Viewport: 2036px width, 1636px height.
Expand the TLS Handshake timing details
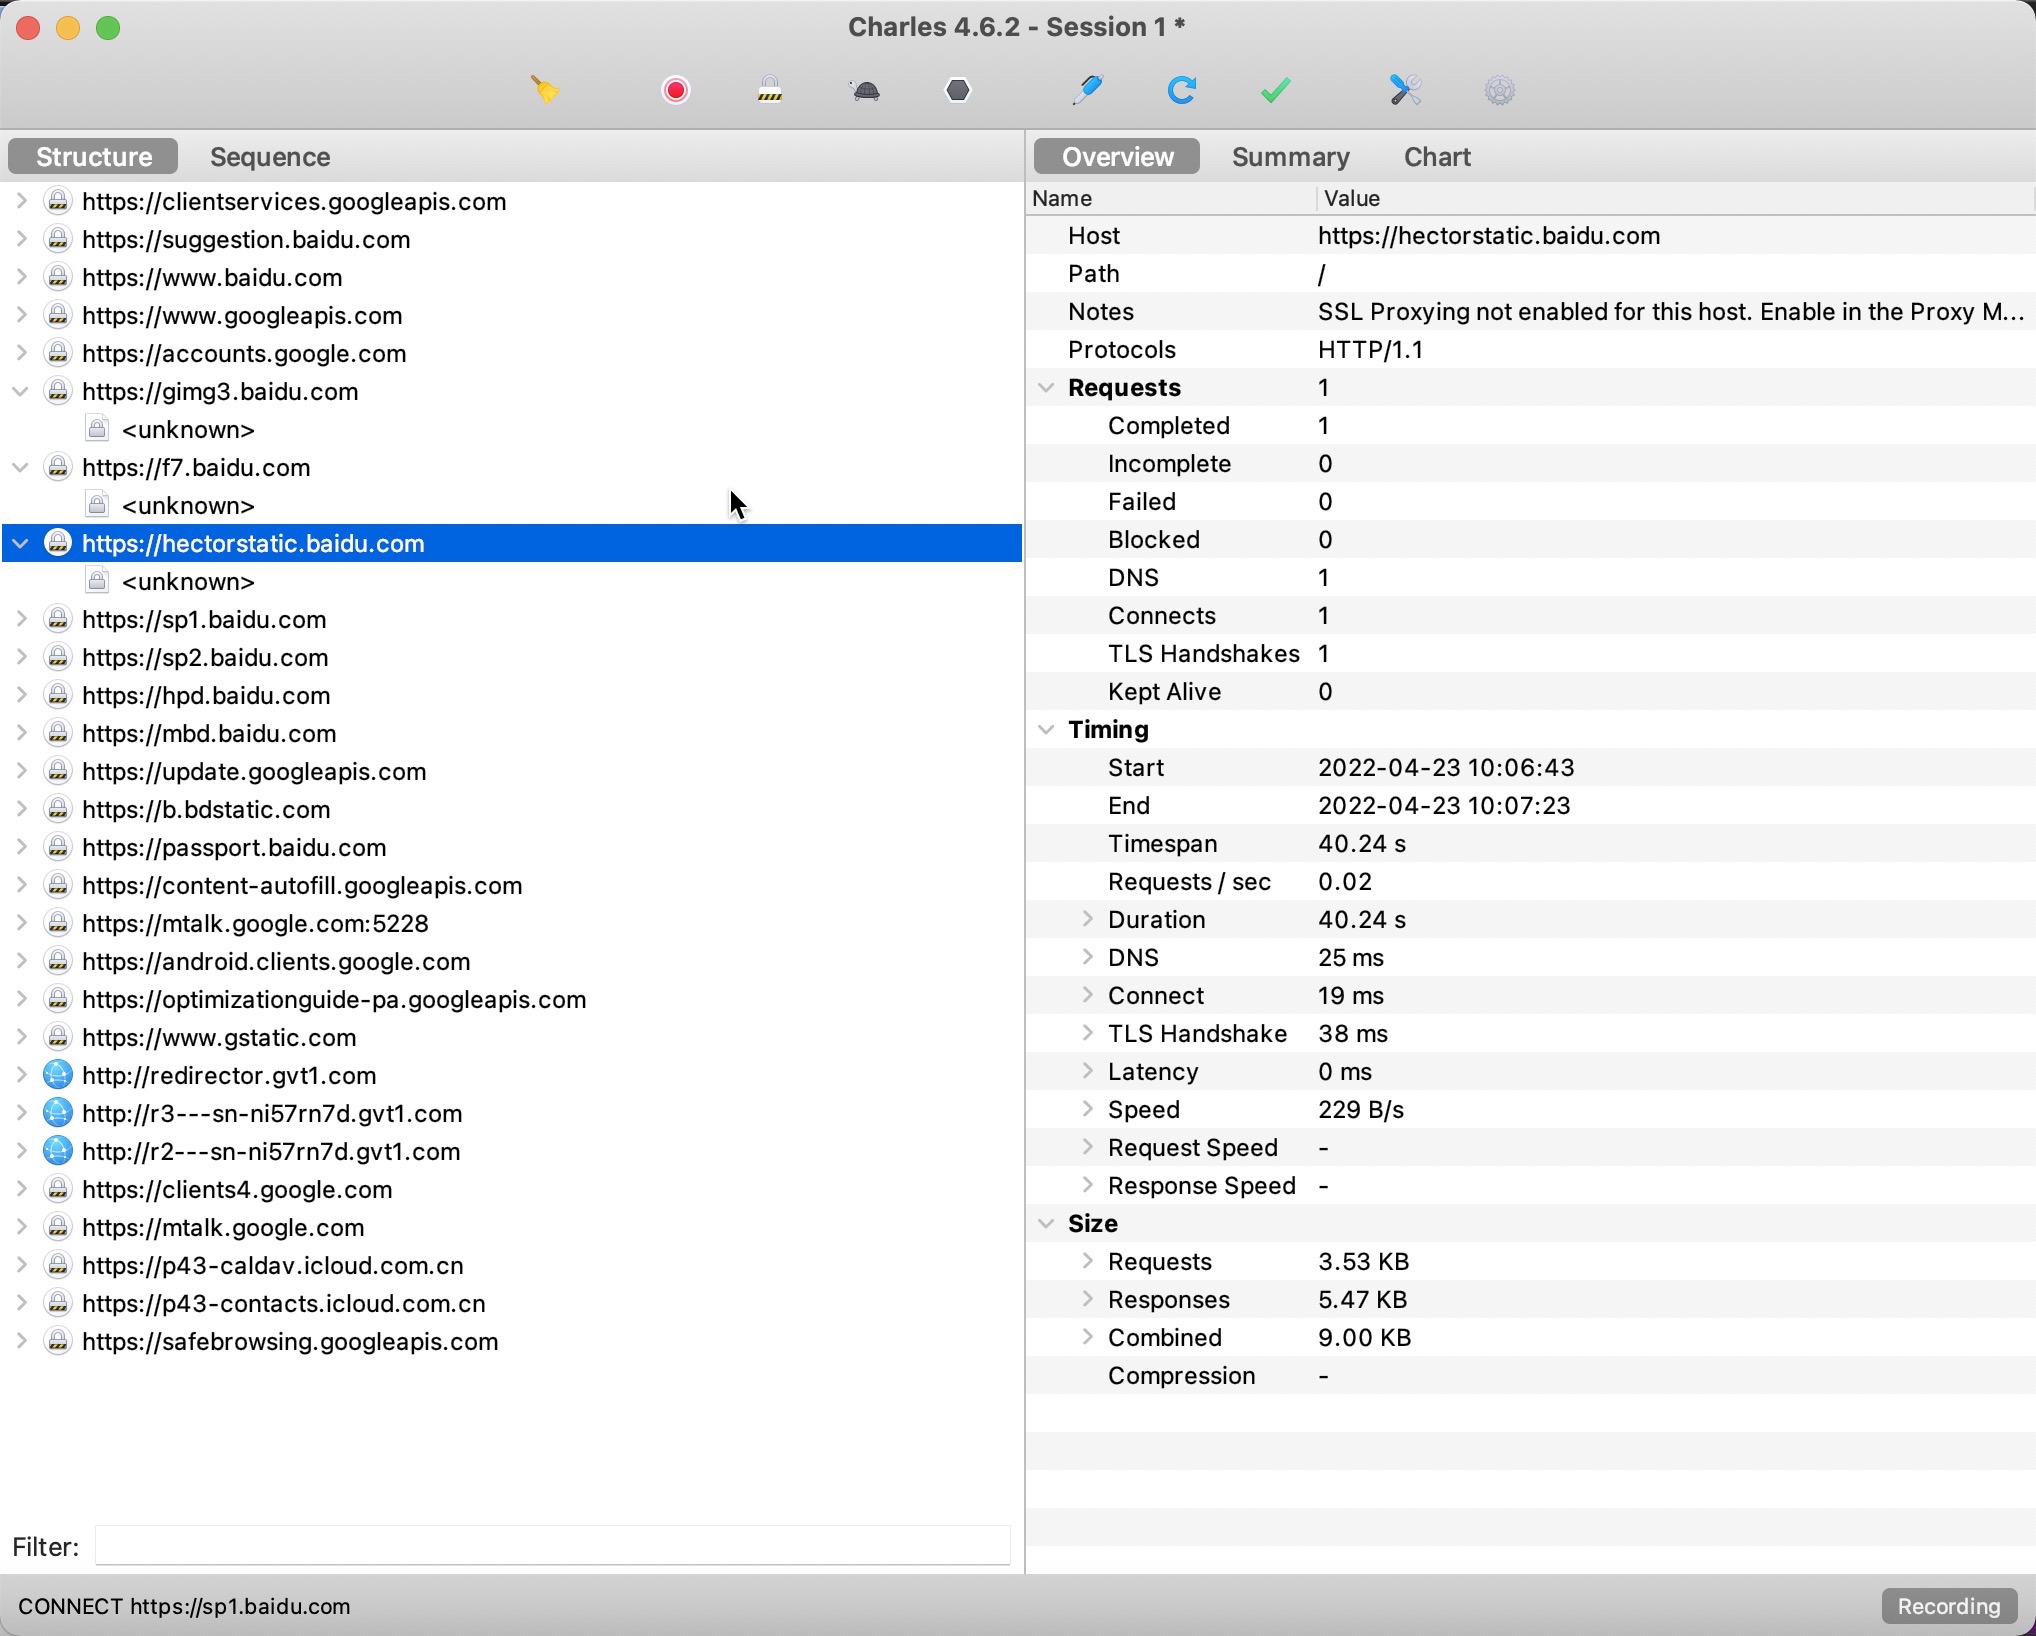coord(1086,1033)
